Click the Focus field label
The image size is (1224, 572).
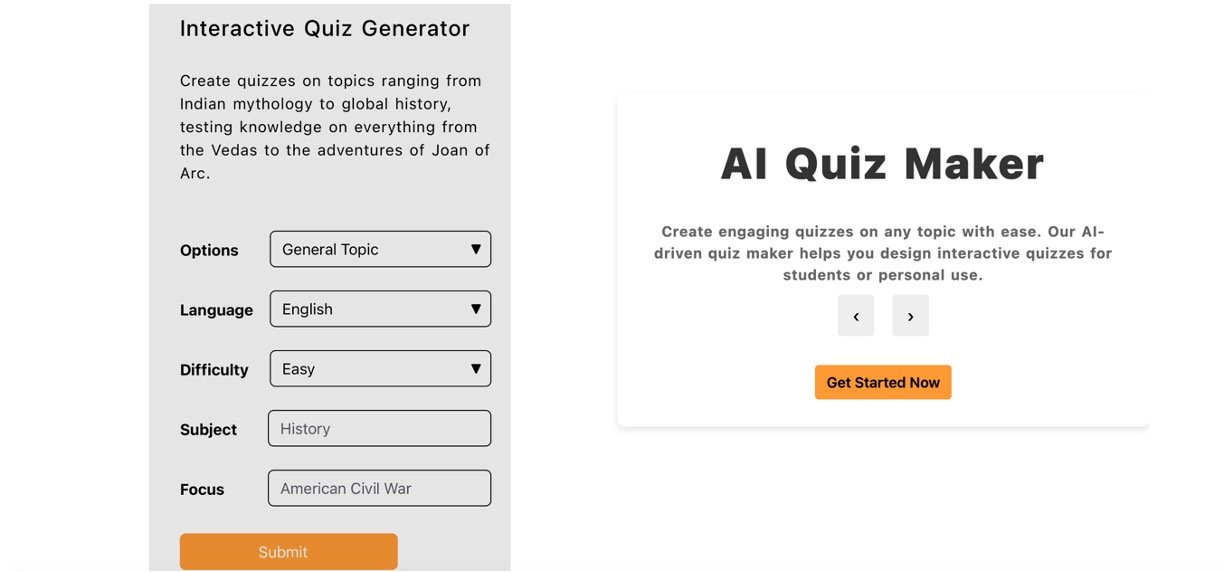(202, 490)
